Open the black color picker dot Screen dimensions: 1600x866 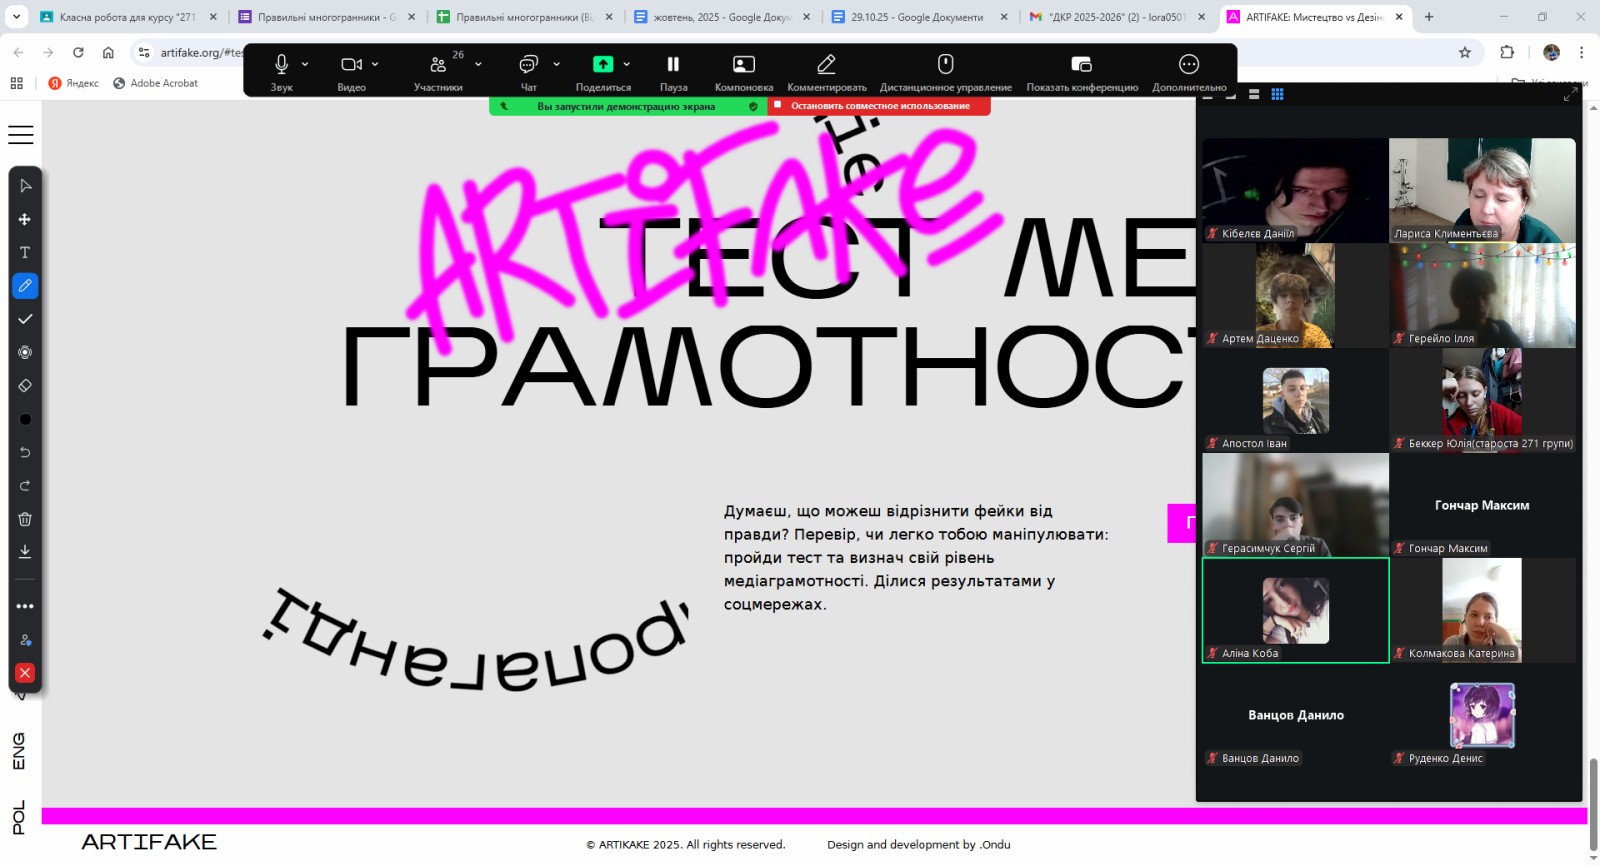pos(25,420)
